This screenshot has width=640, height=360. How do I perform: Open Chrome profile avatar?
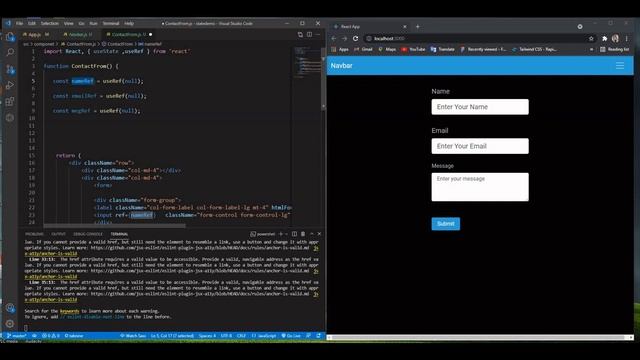click(615, 38)
